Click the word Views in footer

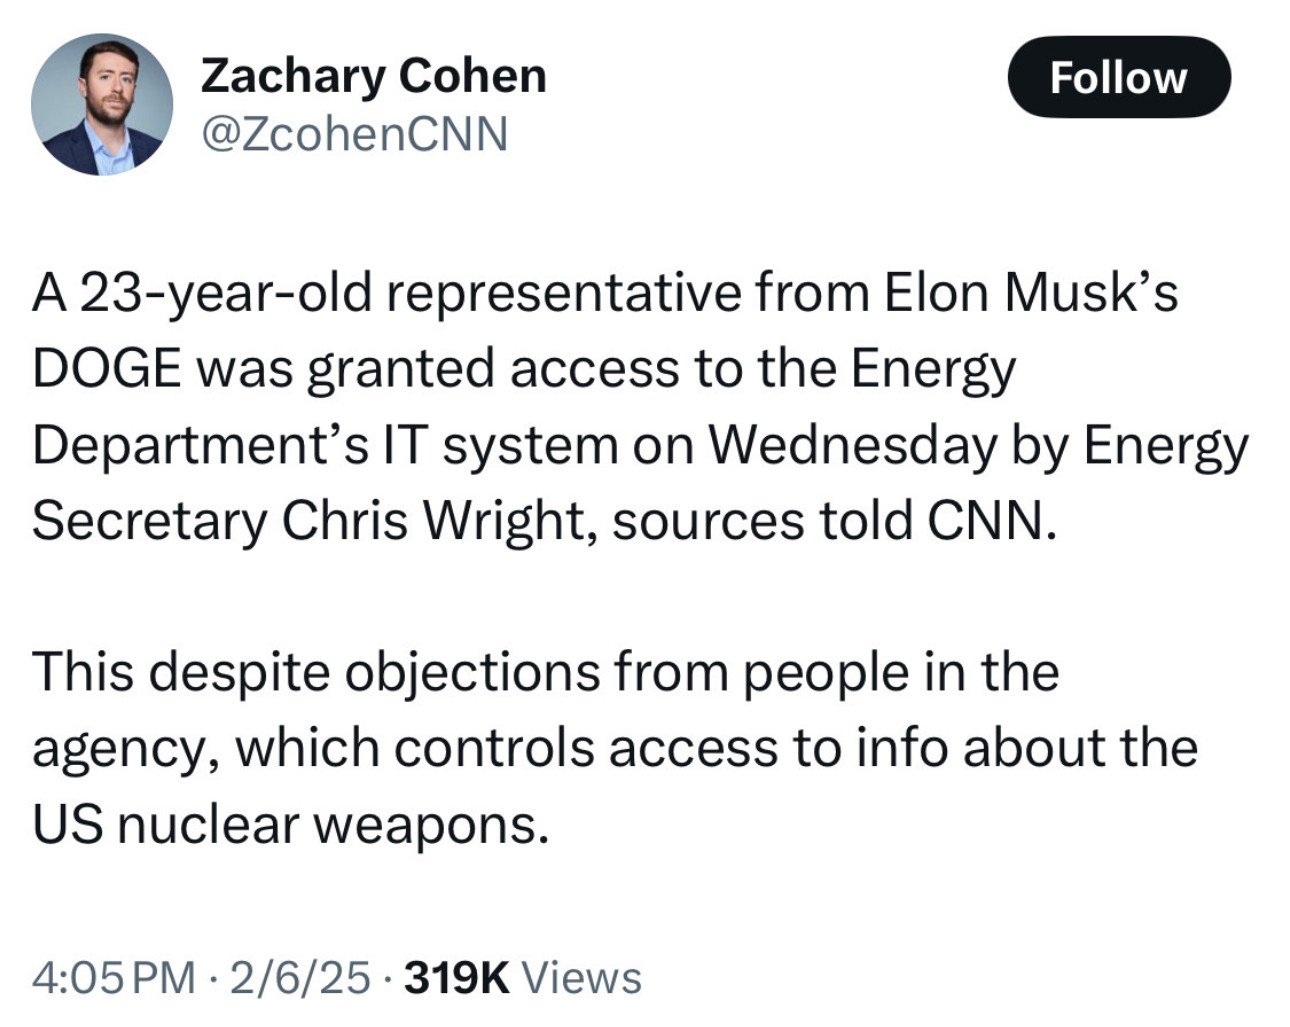coord(582,977)
